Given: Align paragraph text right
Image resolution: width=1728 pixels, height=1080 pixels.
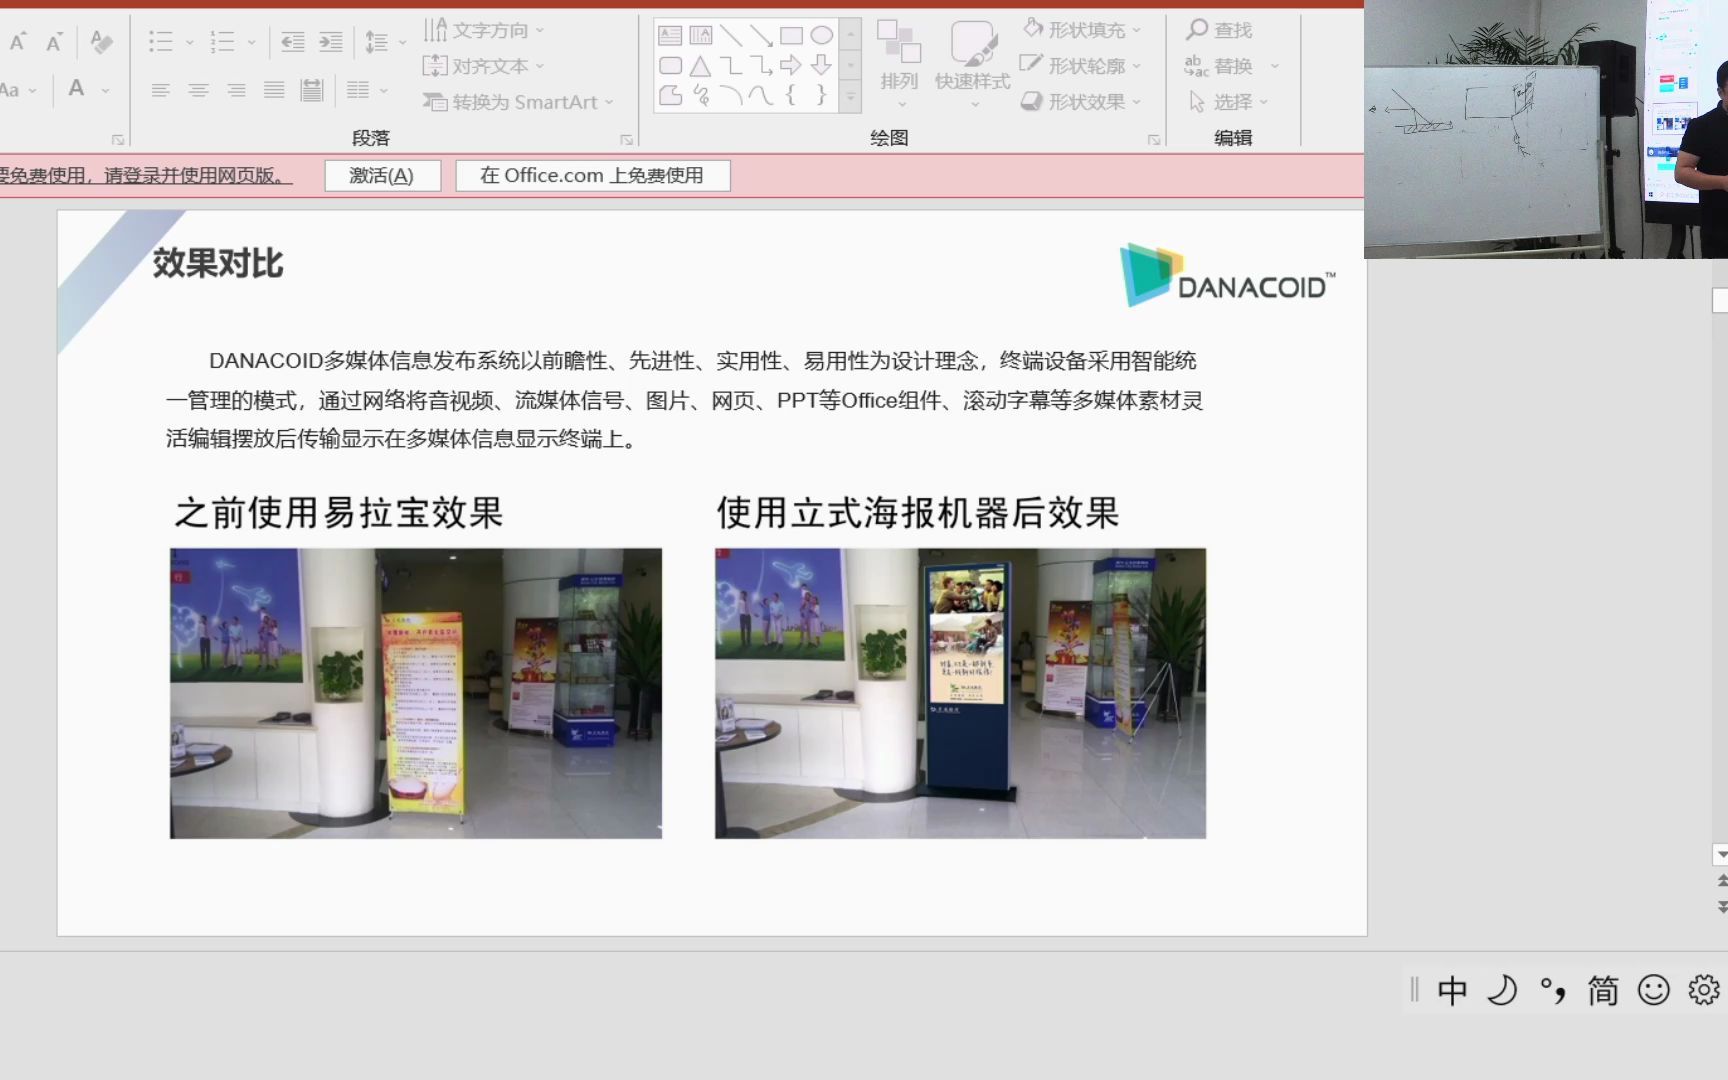Looking at the screenshot, I should [236, 90].
